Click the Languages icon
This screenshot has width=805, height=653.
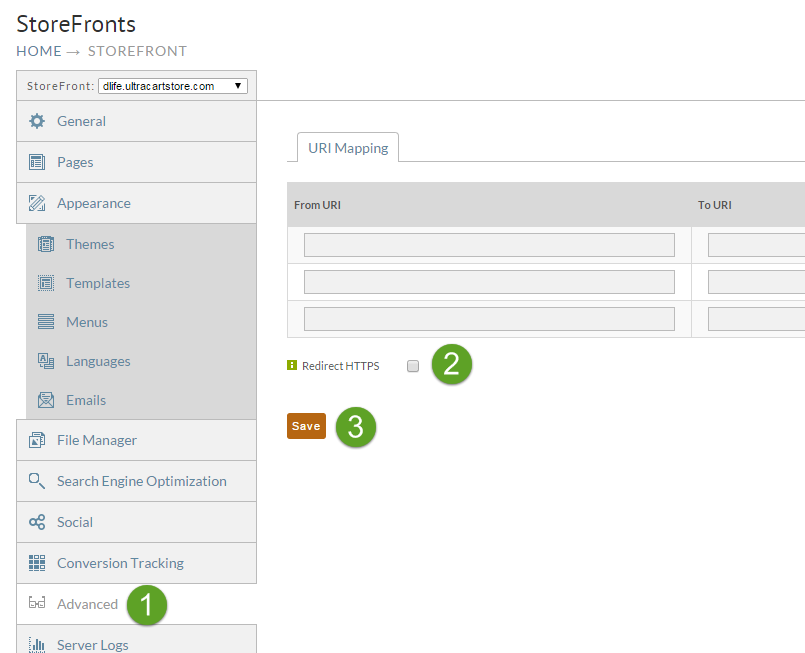(46, 361)
